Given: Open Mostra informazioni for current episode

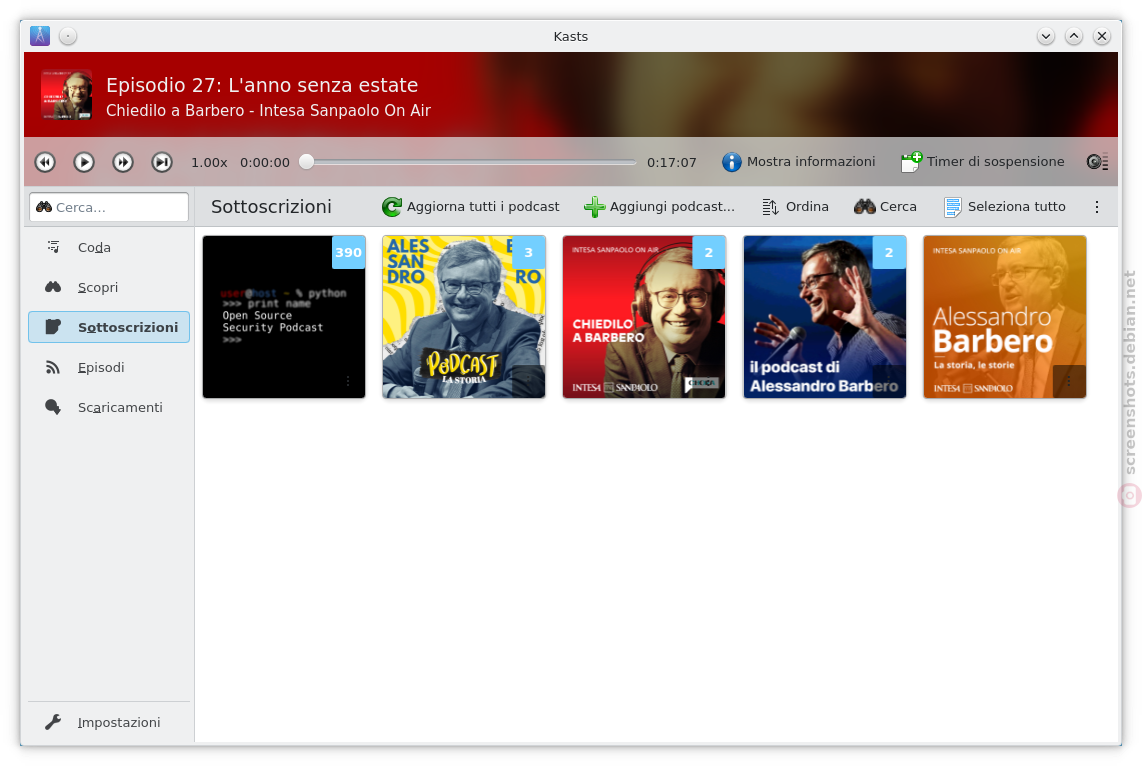Looking at the screenshot, I should click(x=798, y=162).
